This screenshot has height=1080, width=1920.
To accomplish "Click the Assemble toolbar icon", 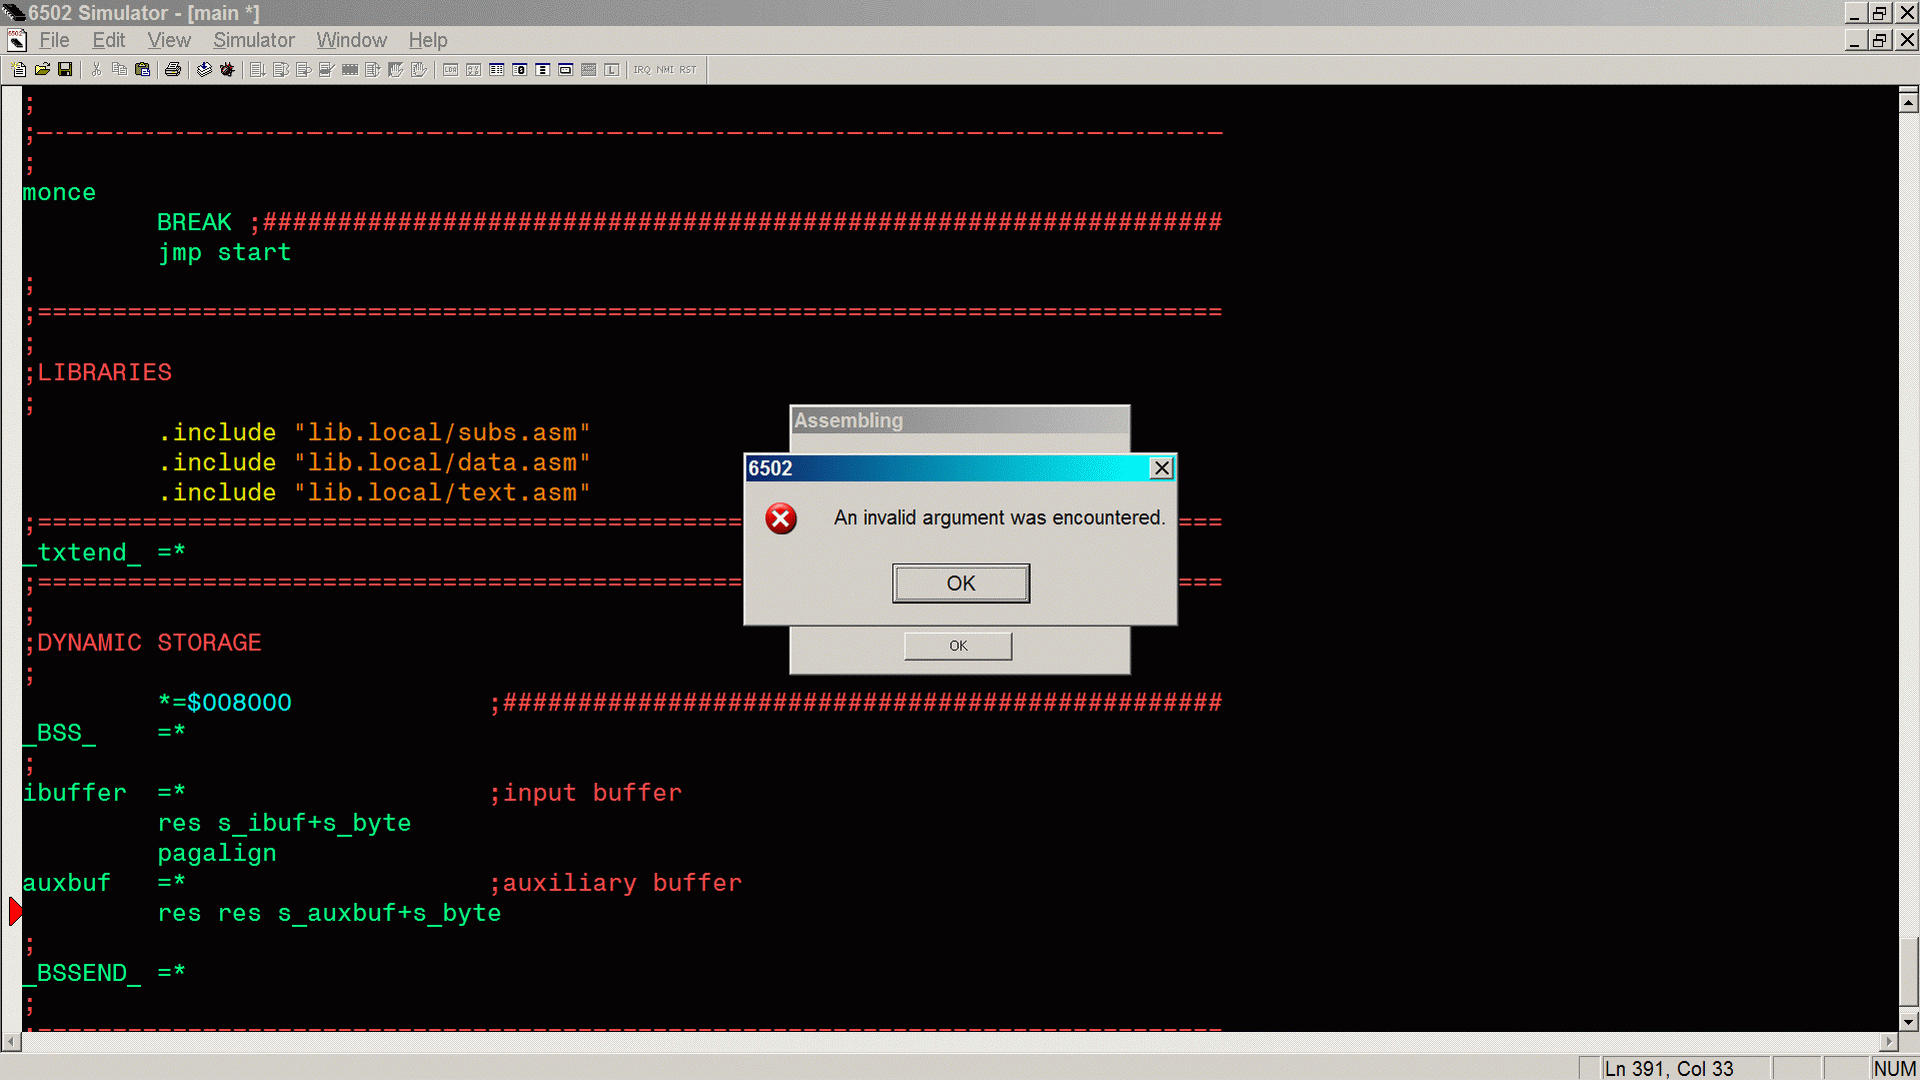I will point(204,70).
